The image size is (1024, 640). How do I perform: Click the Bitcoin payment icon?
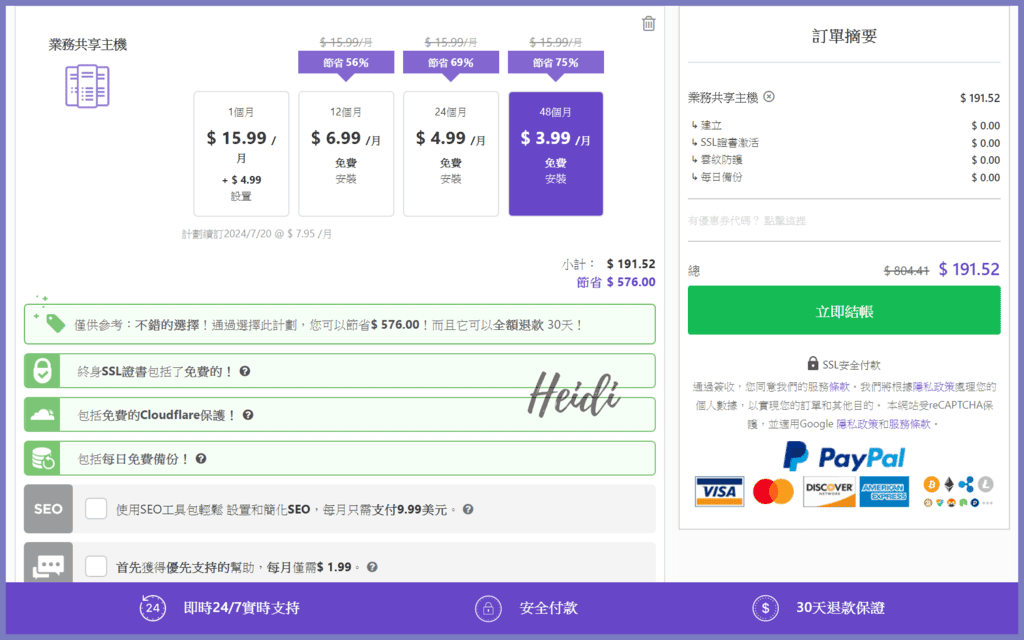931,485
